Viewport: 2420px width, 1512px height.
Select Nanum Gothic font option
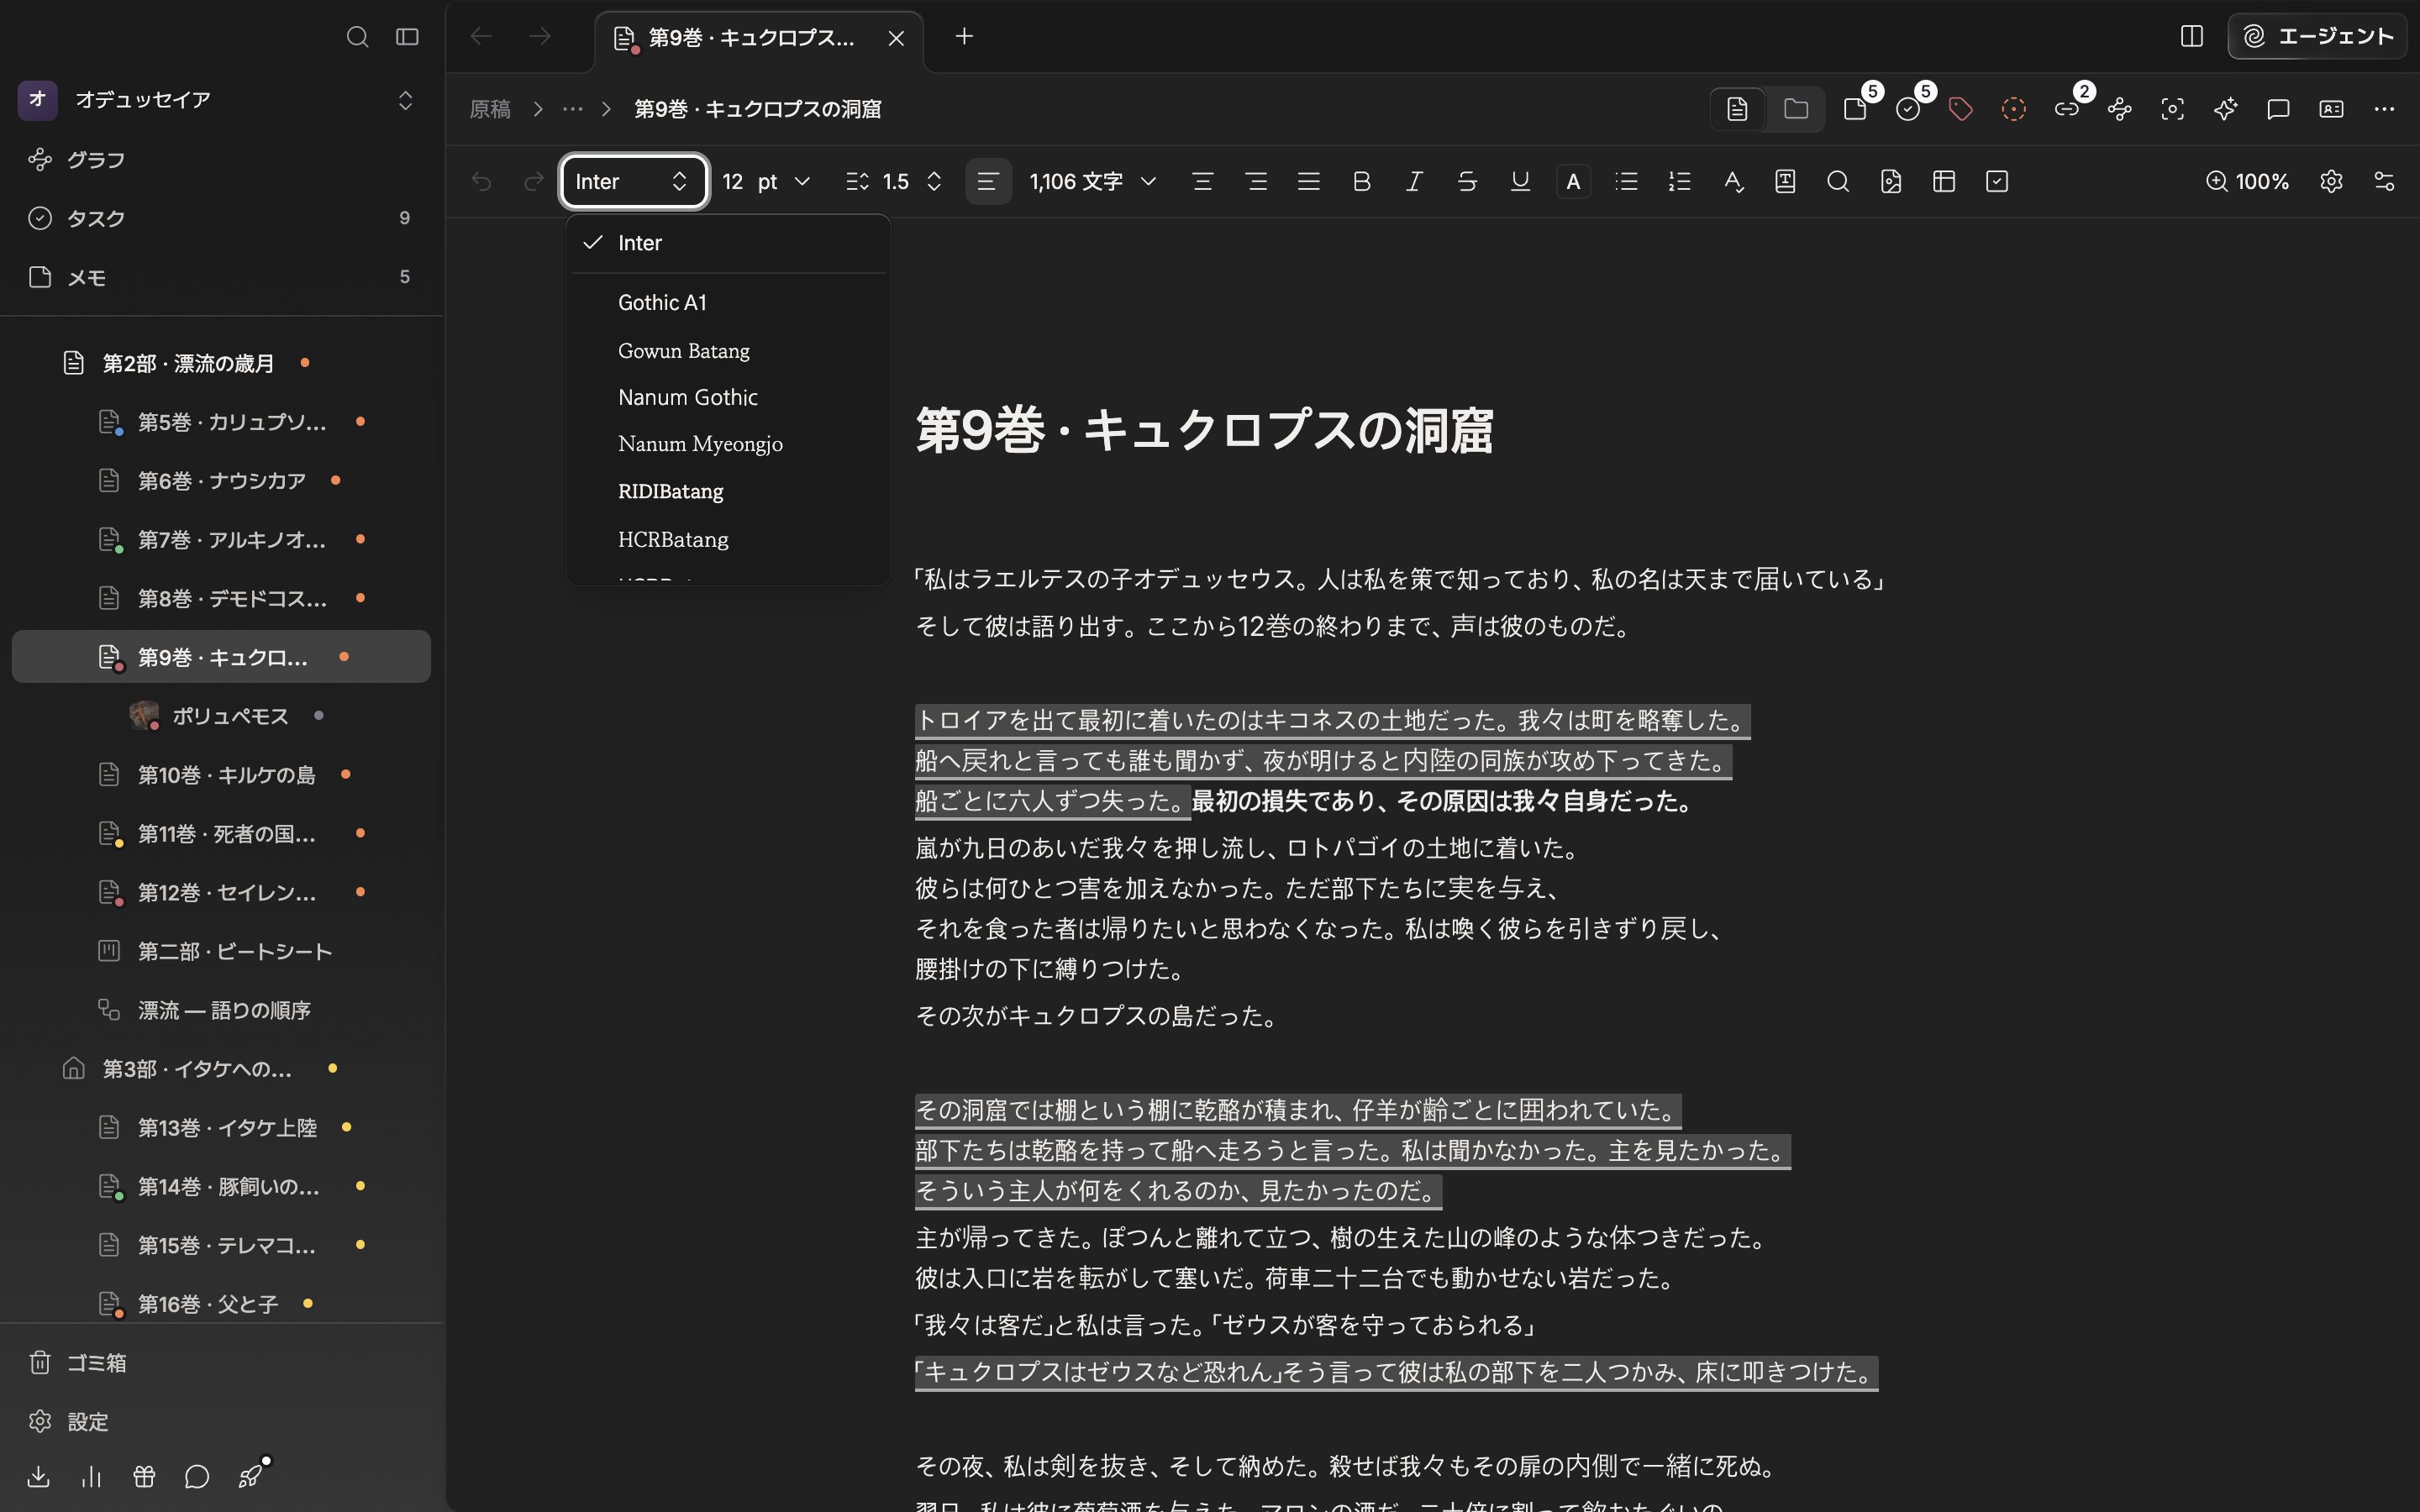728,397
